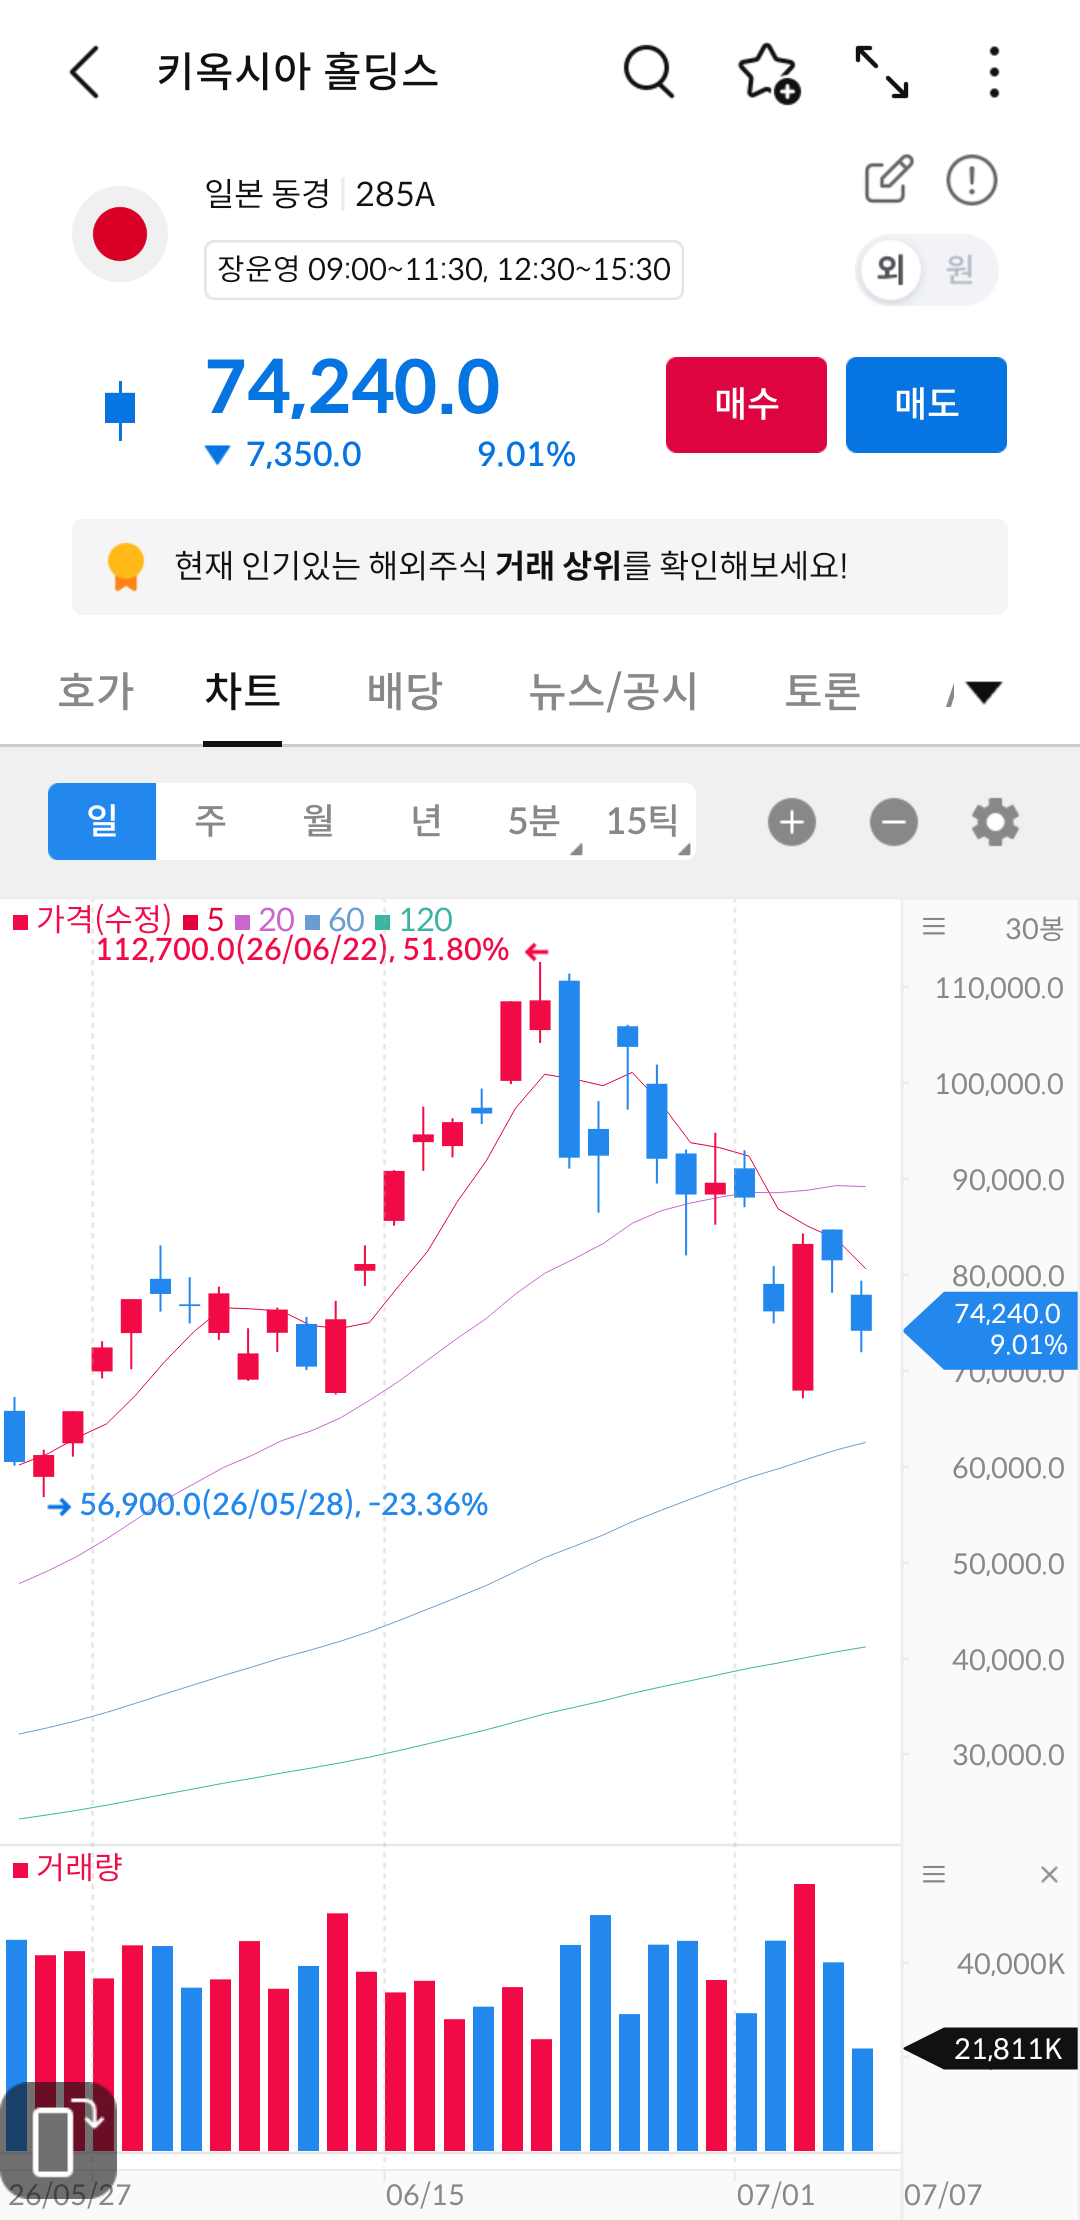This screenshot has width=1080, height=2220.
Task: Zoom out chart with minus icon
Action: 894,822
